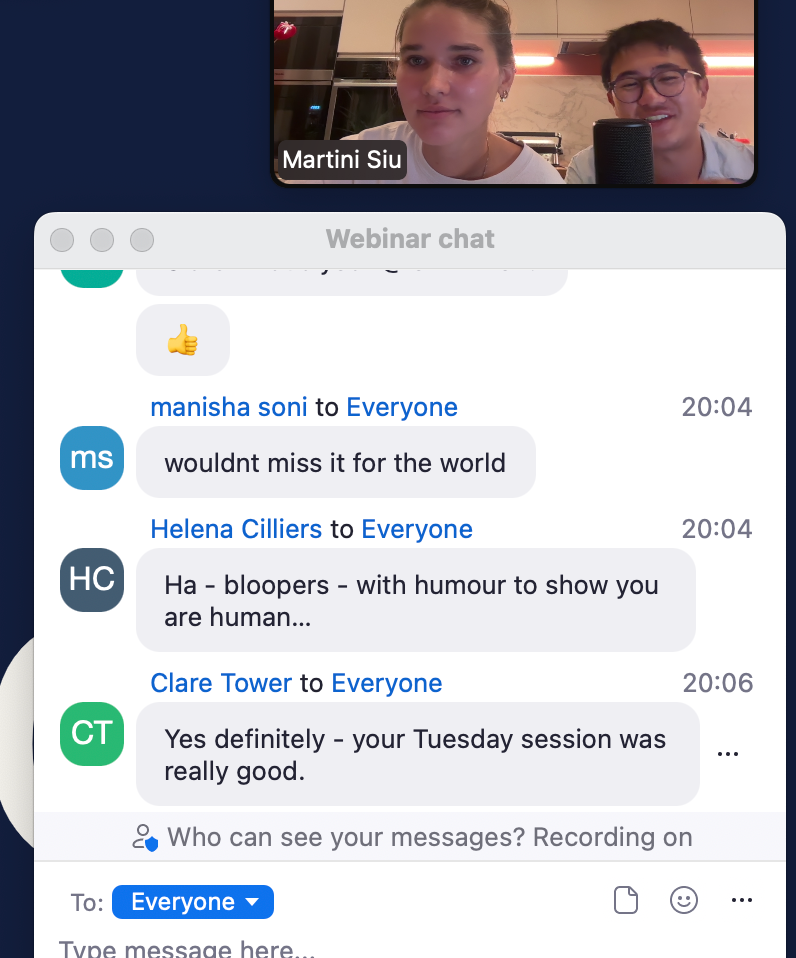The image size is (796, 958).
Task: Click the three dots beside Clare Tower's message
Action: click(728, 754)
